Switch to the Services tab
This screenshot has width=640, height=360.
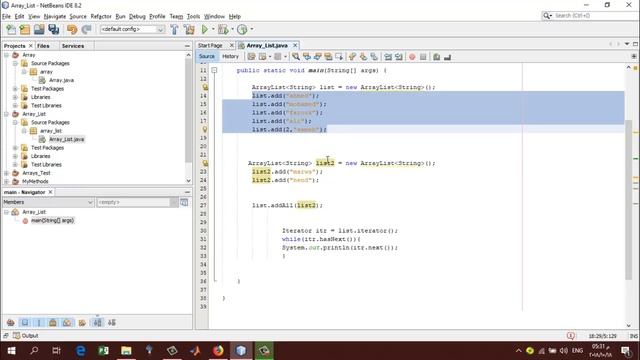click(x=73, y=46)
